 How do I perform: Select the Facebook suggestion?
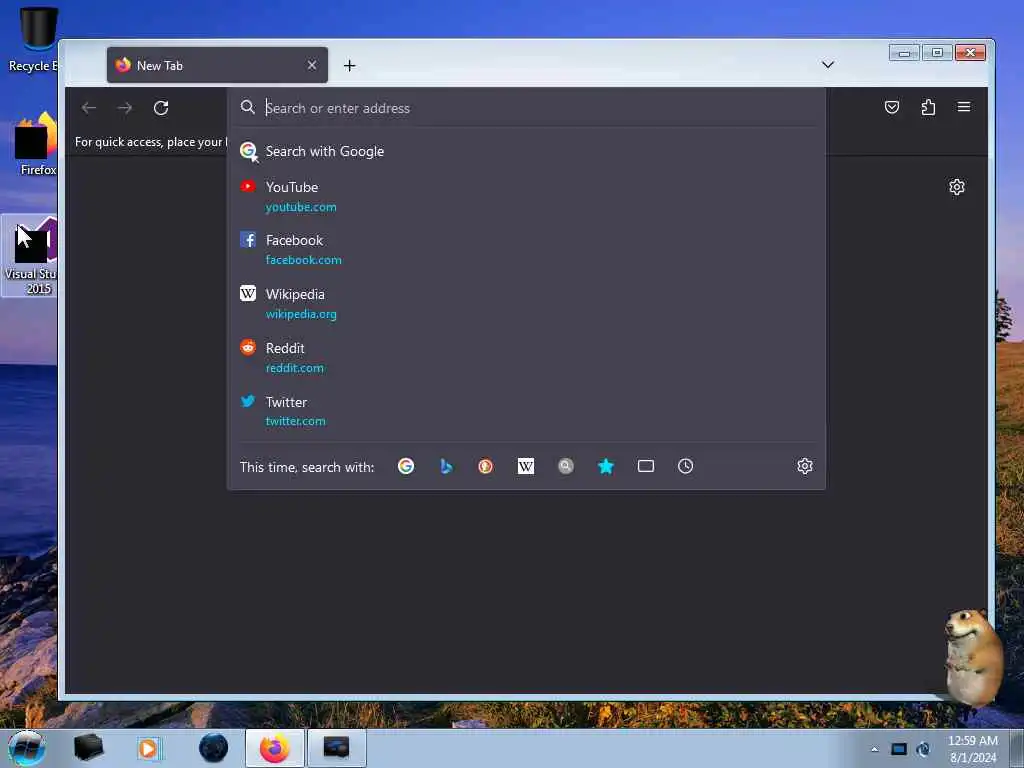click(526, 249)
